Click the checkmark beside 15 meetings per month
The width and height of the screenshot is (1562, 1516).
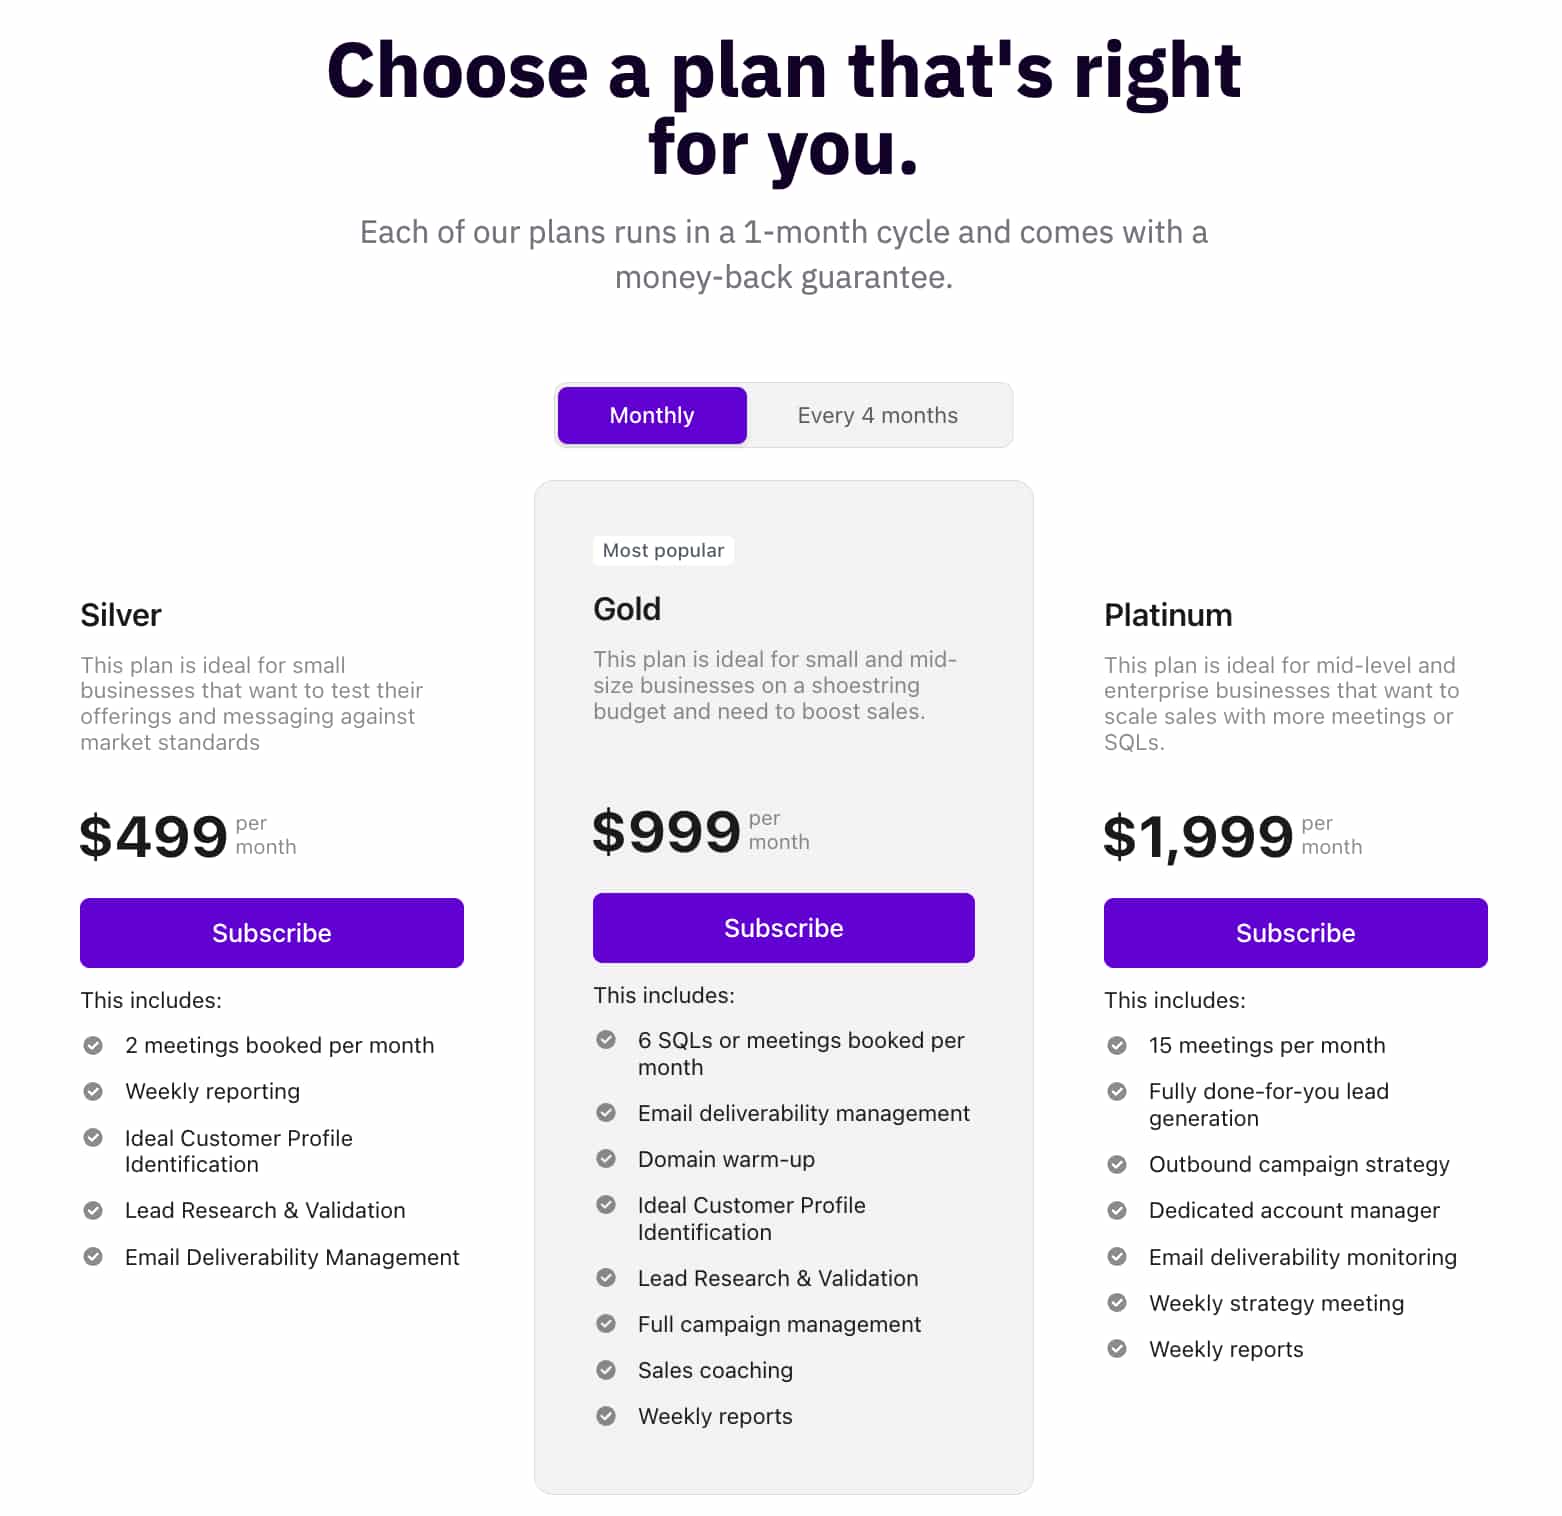click(x=1117, y=1045)
